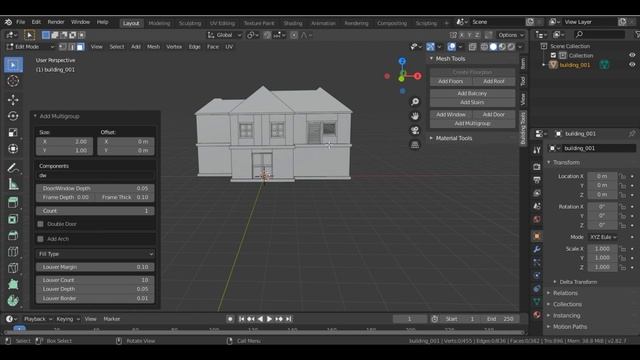Enable solid viewport shading
640x360 pixels.
tap(493, 47)
